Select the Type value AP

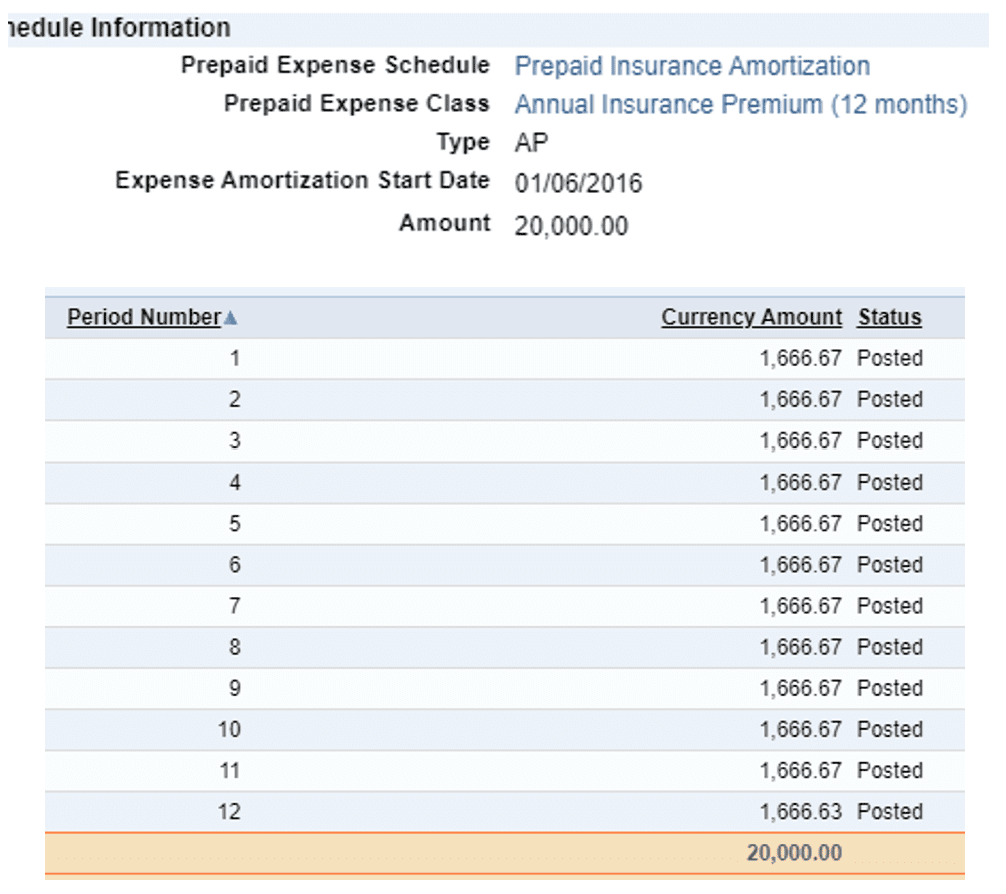click(x=531, y=142)
